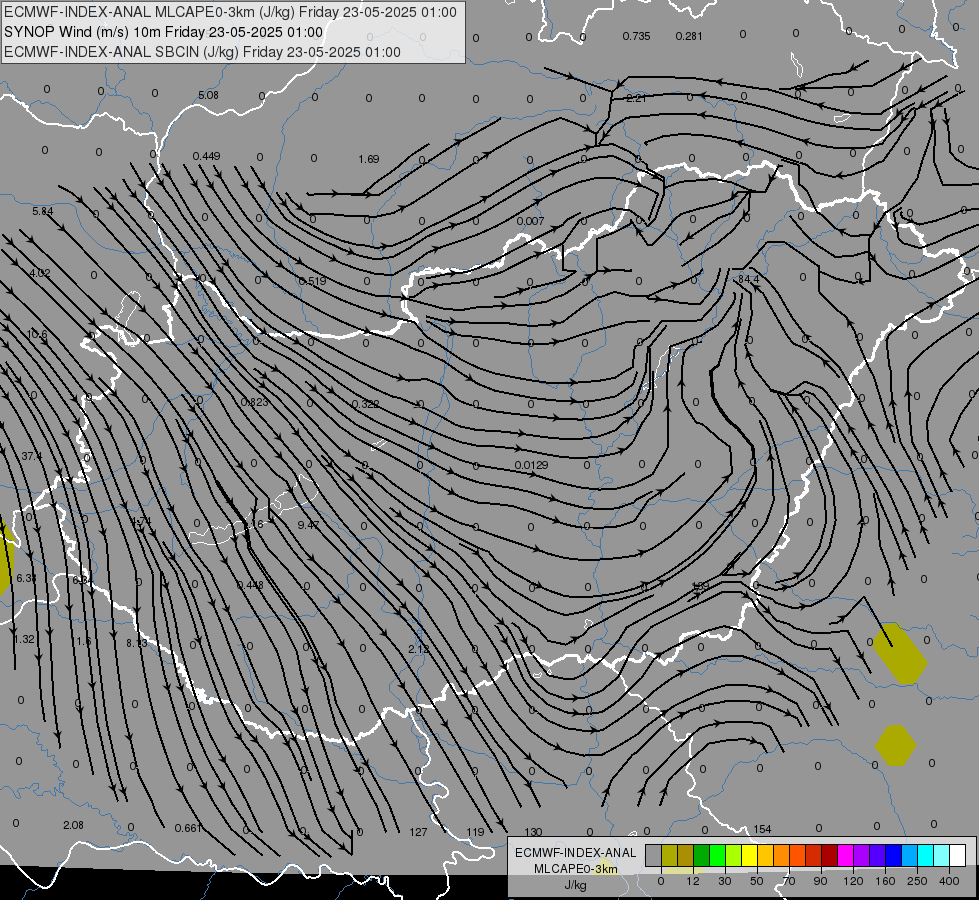Click the legend title ECMWF-INDEX-ANAL
Viewport: 979px width, 900px height.
click(576, 853)
